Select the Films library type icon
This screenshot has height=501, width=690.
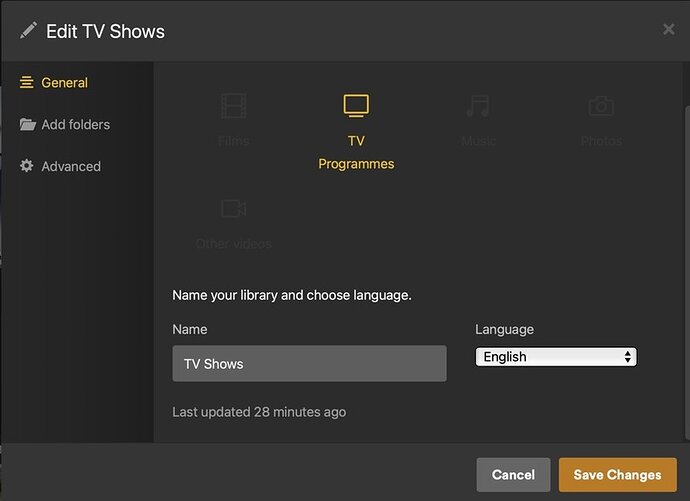[x=233, y=106]
